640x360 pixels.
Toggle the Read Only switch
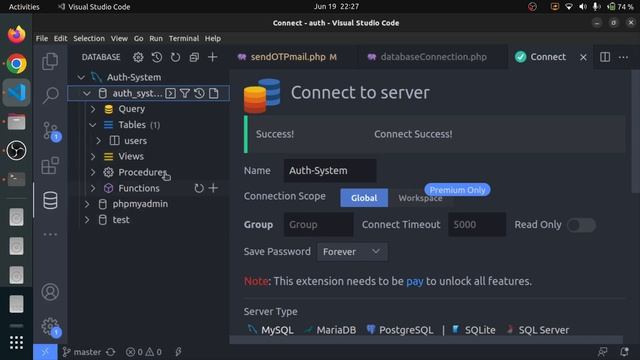[x=582, y=225]
